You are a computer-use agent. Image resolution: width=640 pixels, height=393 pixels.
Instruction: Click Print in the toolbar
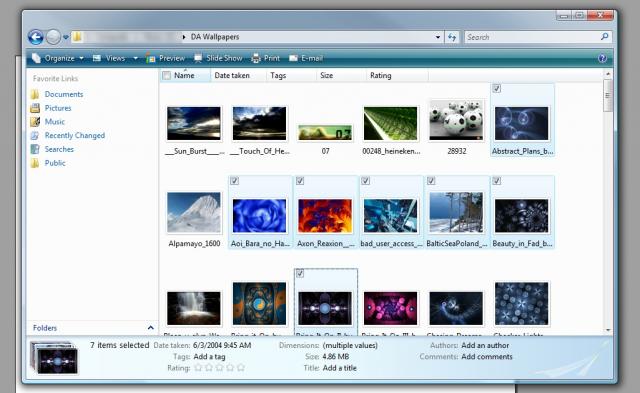(x=265, y=58)
